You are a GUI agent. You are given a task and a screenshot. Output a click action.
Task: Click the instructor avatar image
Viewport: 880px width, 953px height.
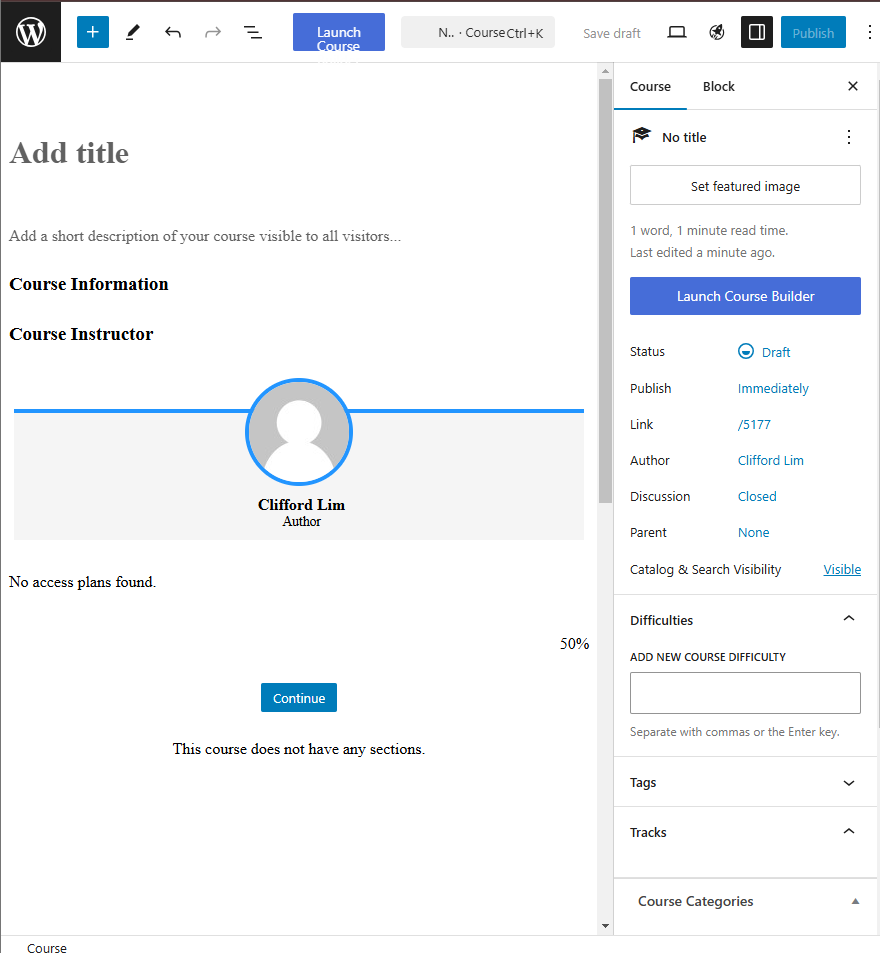299,432
